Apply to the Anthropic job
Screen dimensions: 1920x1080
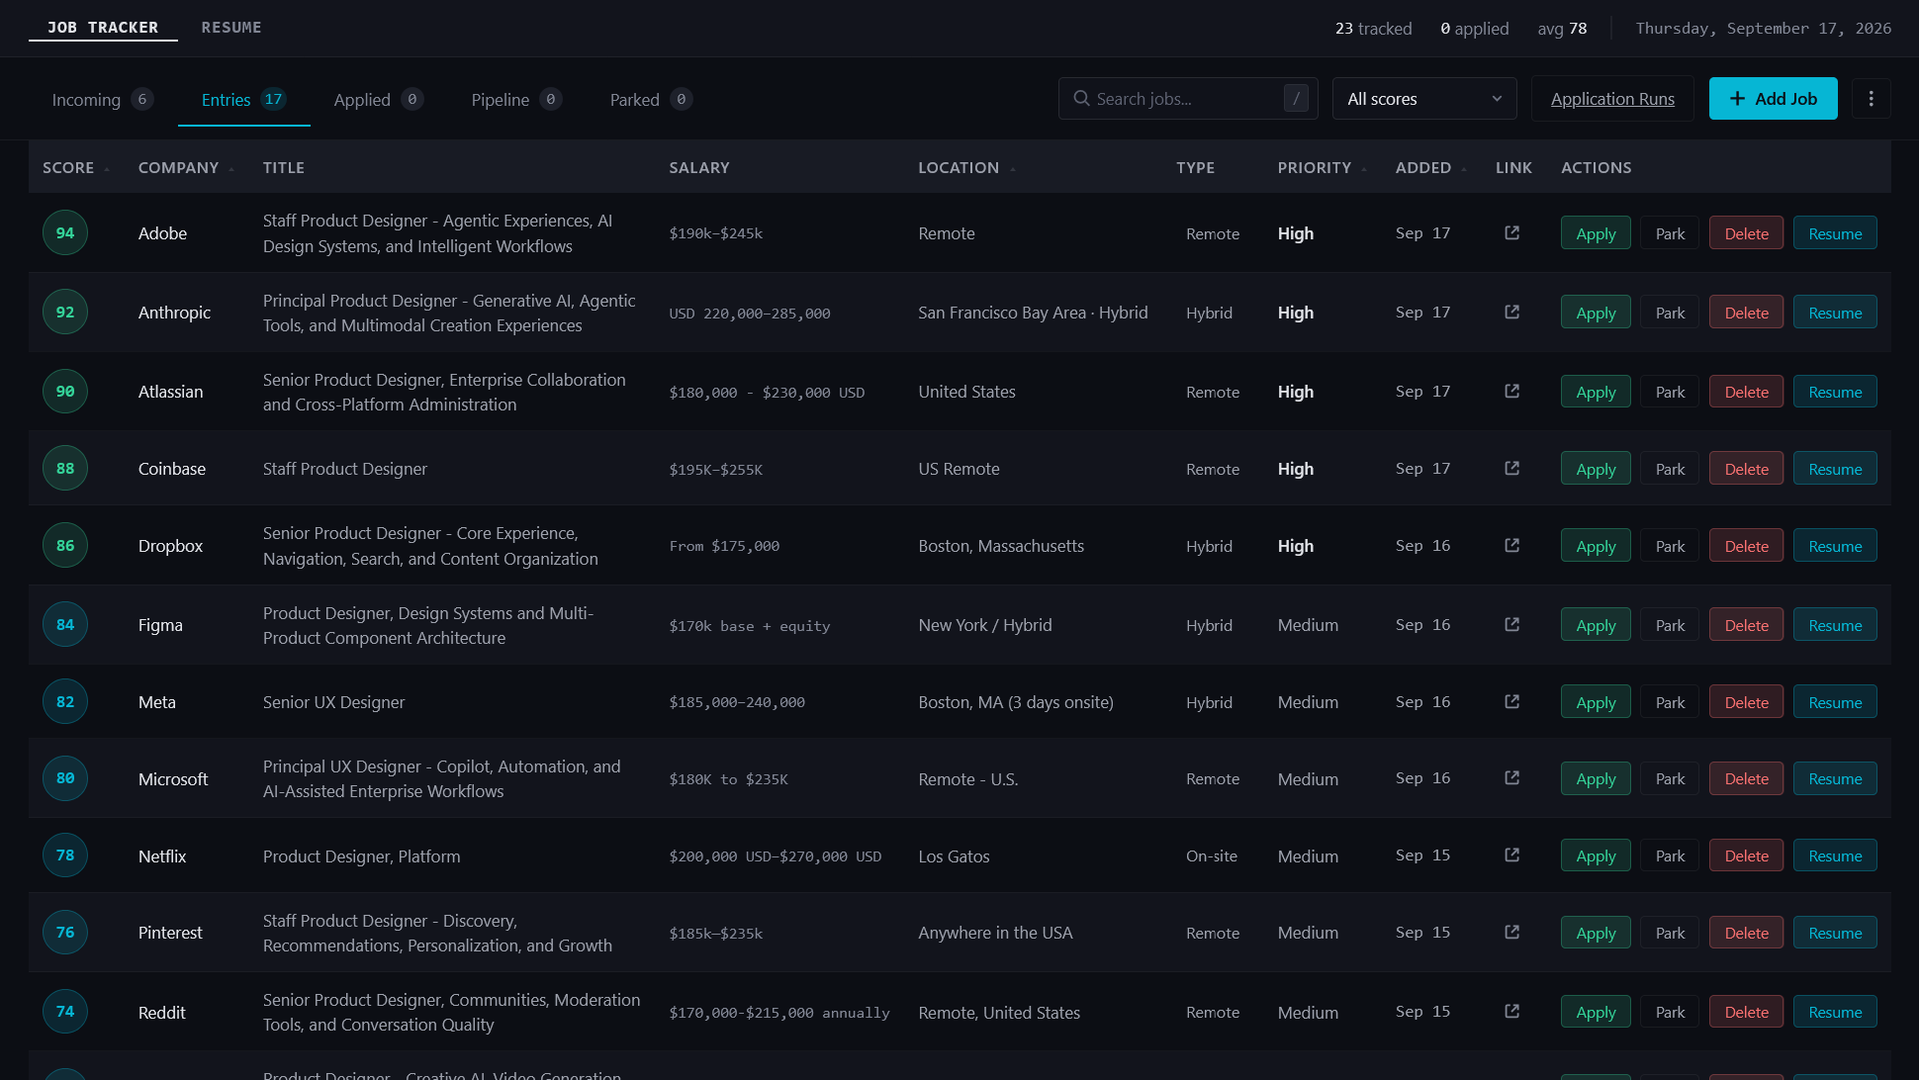point(1595,312)
